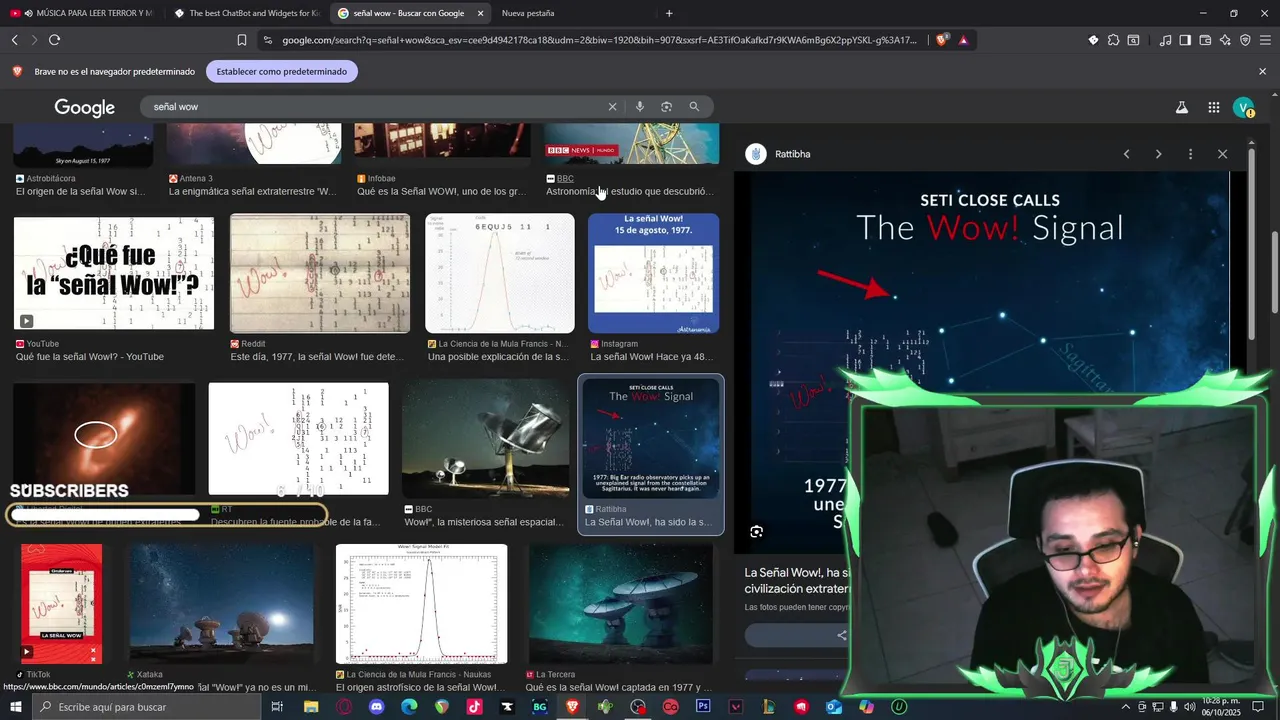Open '¿Qué fue la señal Wow!?' YouTube thumbnail
The height and width of the screenshot is (720, 1280).
click(x=114, y=273)
